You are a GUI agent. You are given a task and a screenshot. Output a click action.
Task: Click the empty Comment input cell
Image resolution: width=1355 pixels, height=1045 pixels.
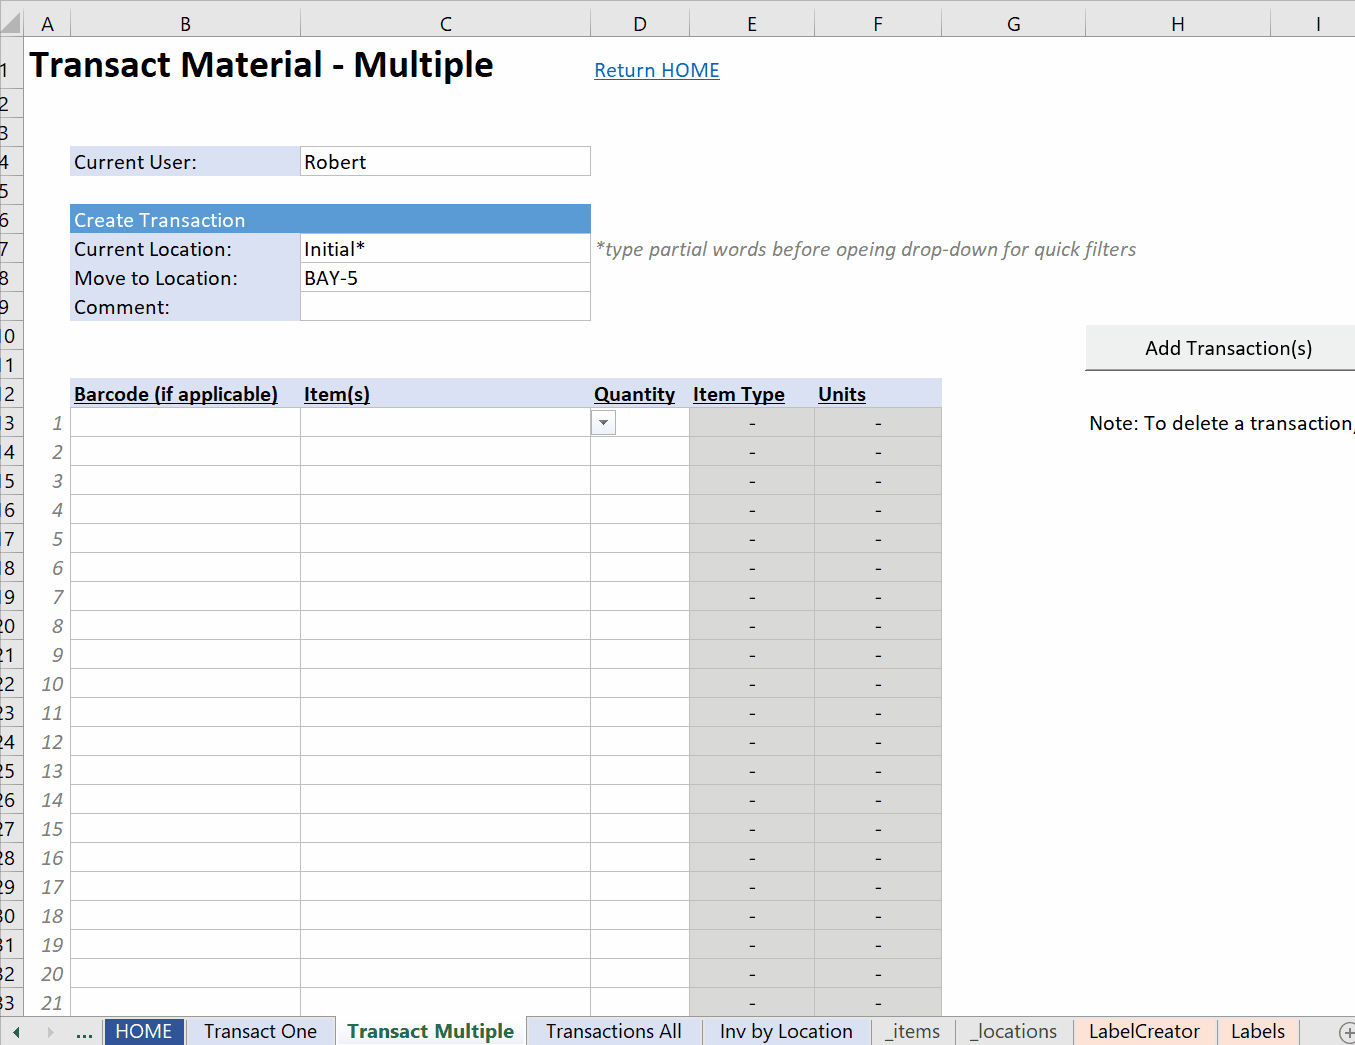tap(445, 306)
